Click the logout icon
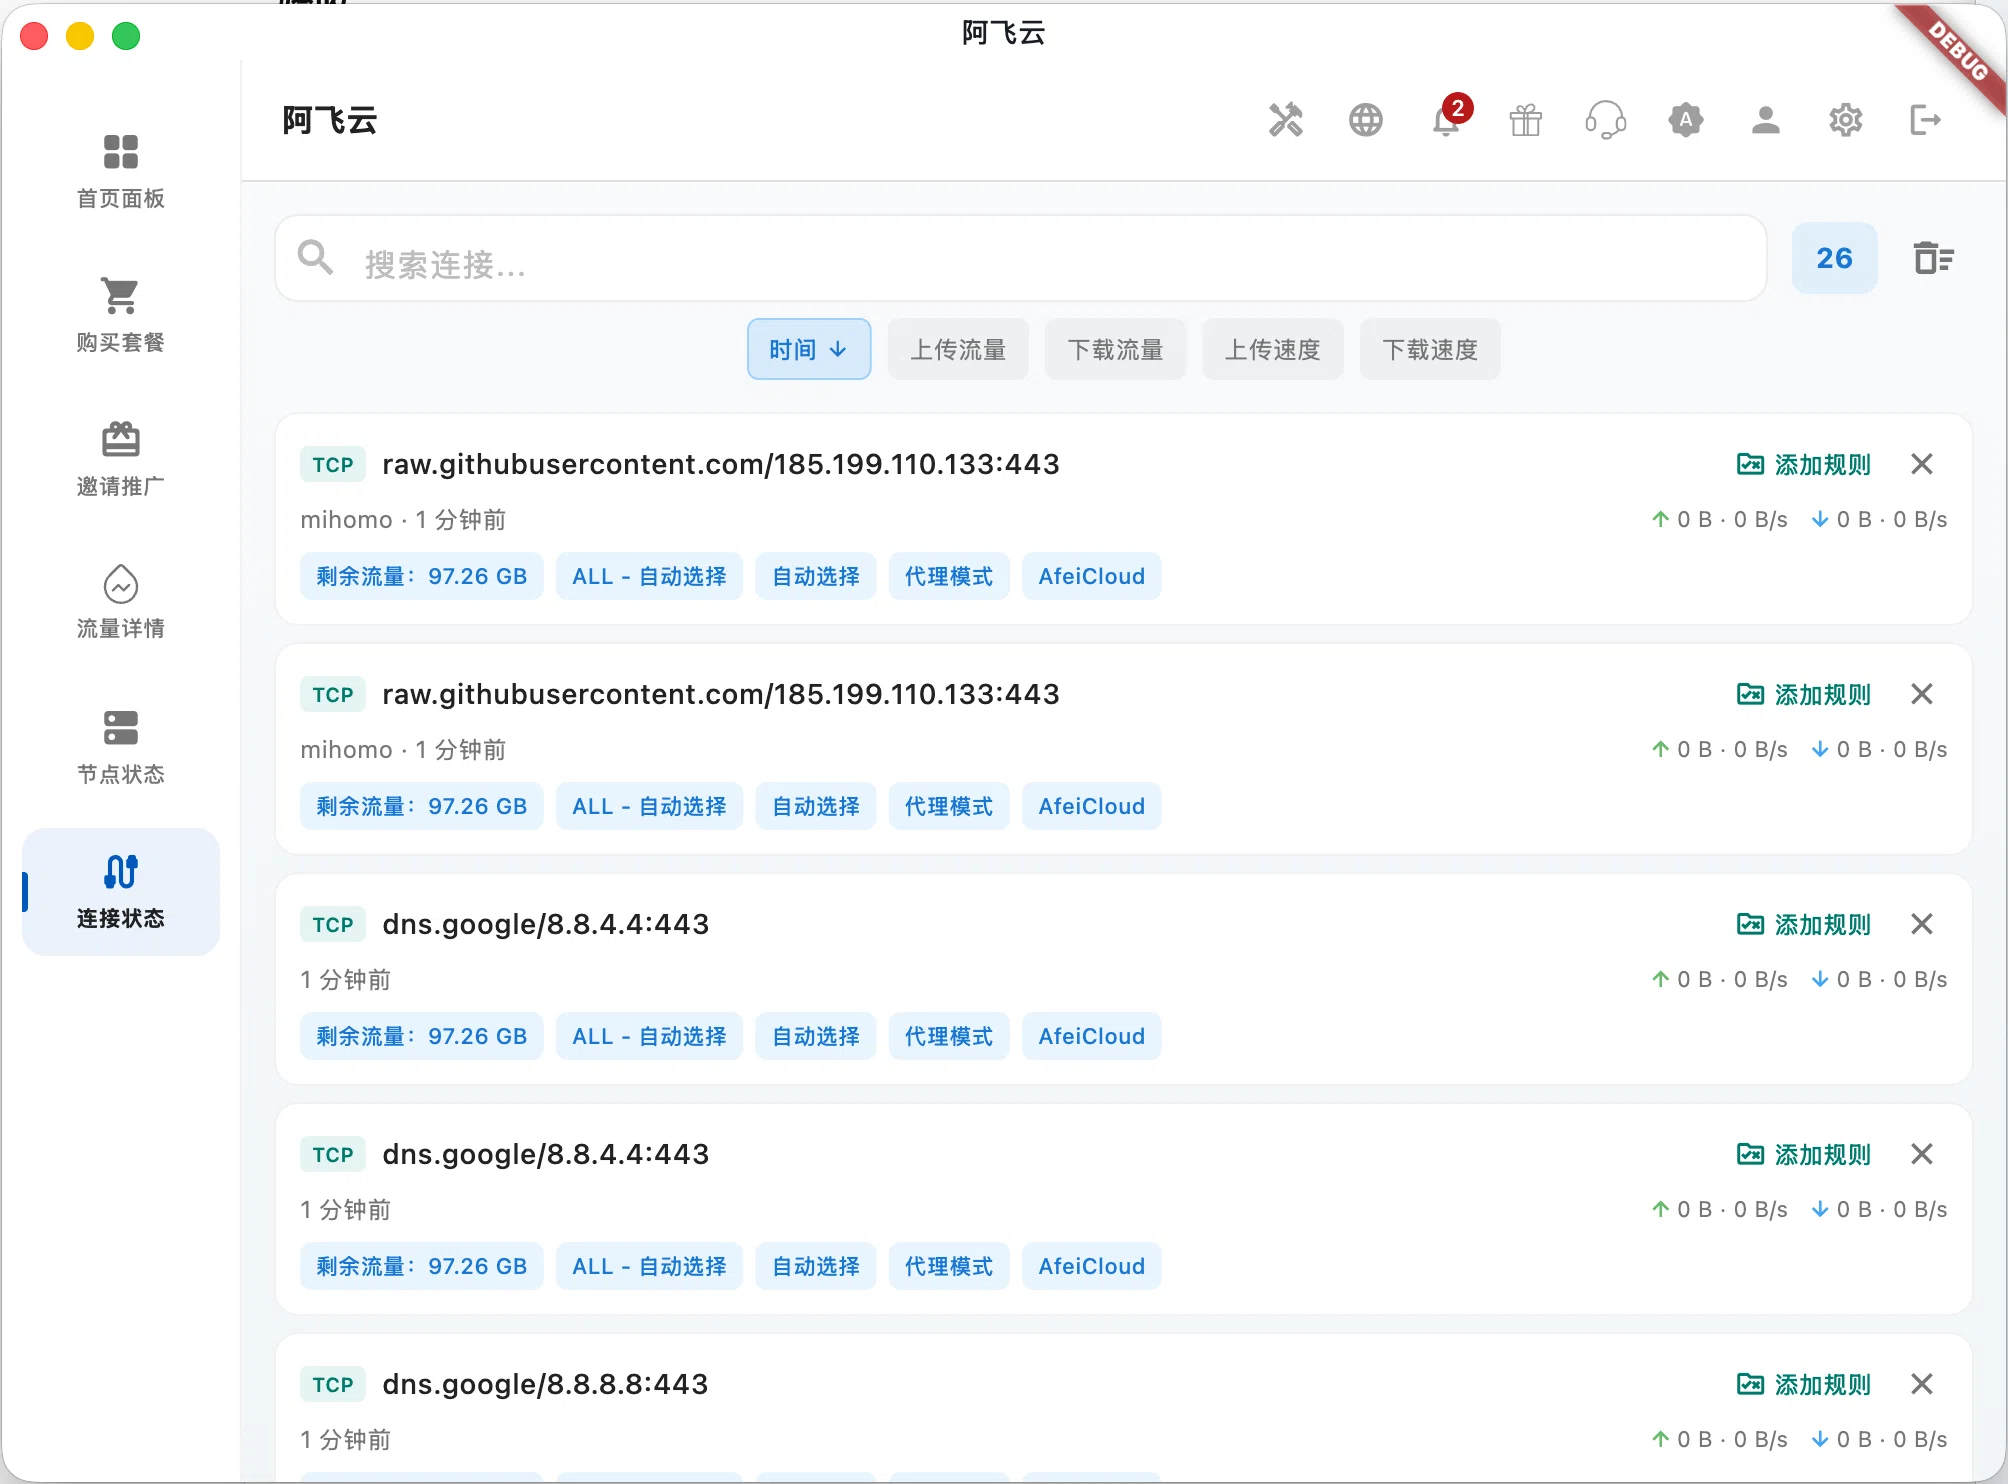The height and width of the screenshot is (1484, 2008). click(1926, 120)
